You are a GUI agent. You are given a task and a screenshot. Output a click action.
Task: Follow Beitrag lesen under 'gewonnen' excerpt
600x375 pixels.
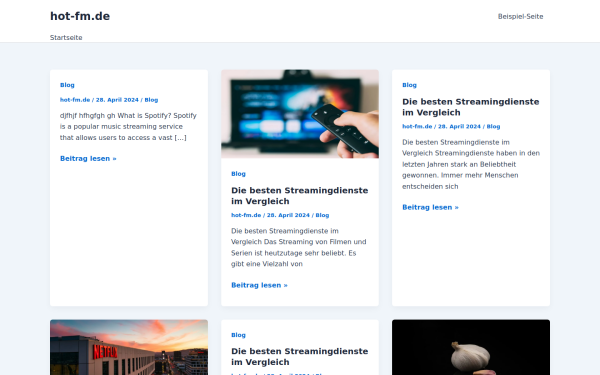[x=430, y=207]
